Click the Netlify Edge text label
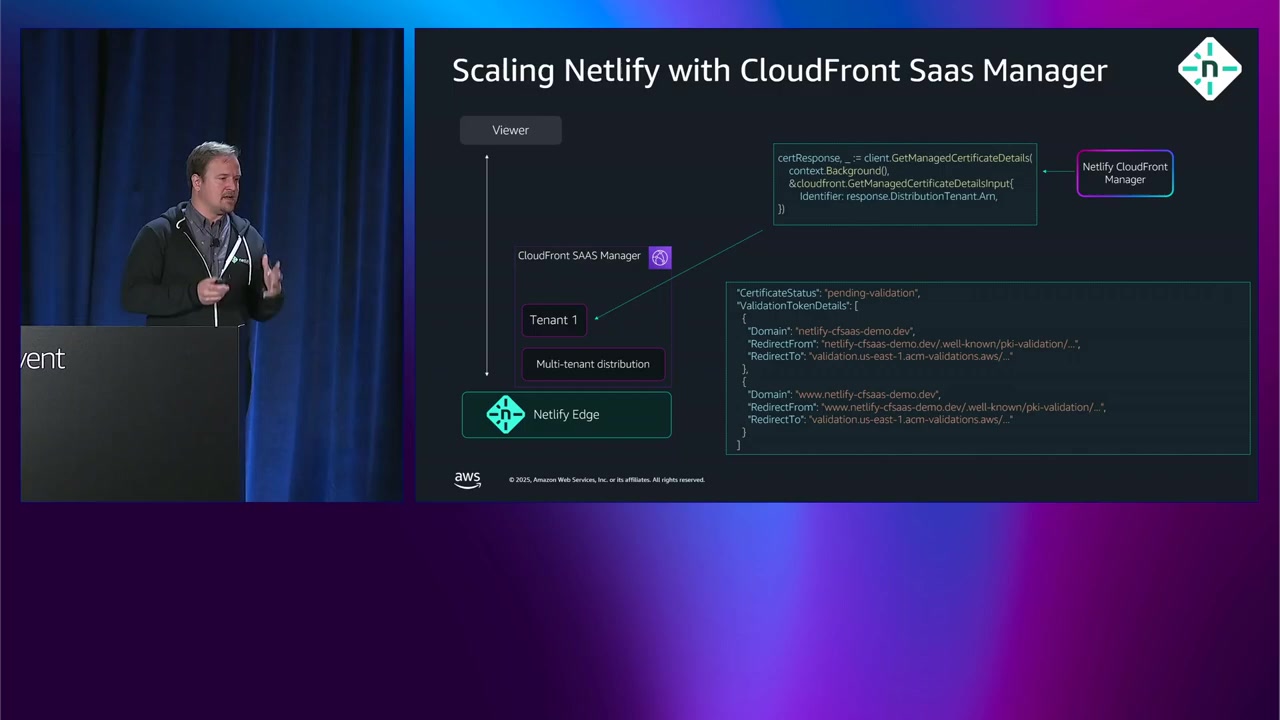The height and width of the screenshot is (720, 1280). point(566,415)
